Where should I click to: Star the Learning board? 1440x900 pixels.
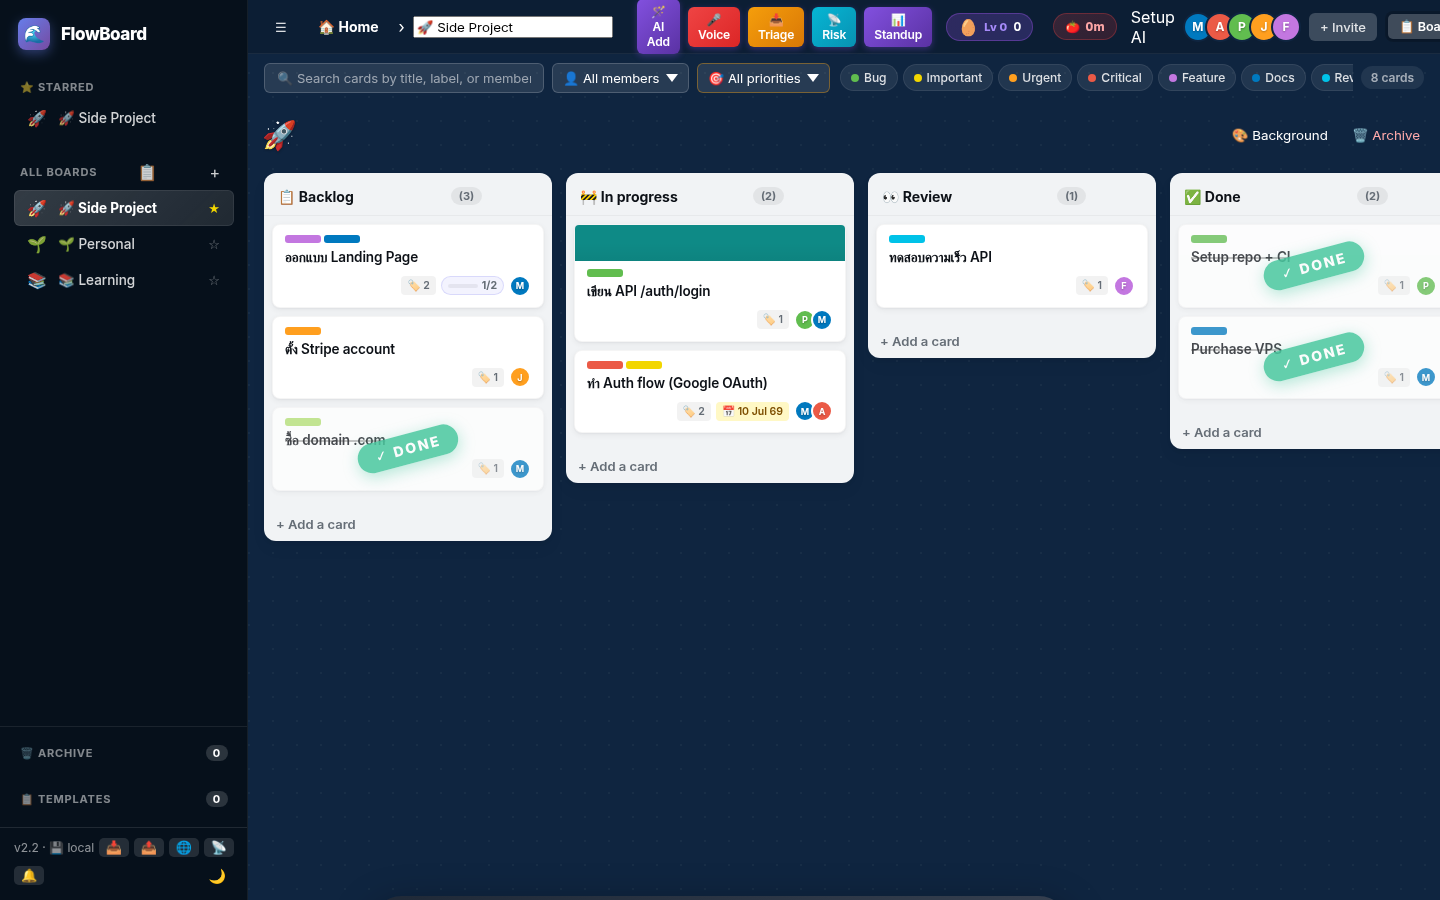214,280
